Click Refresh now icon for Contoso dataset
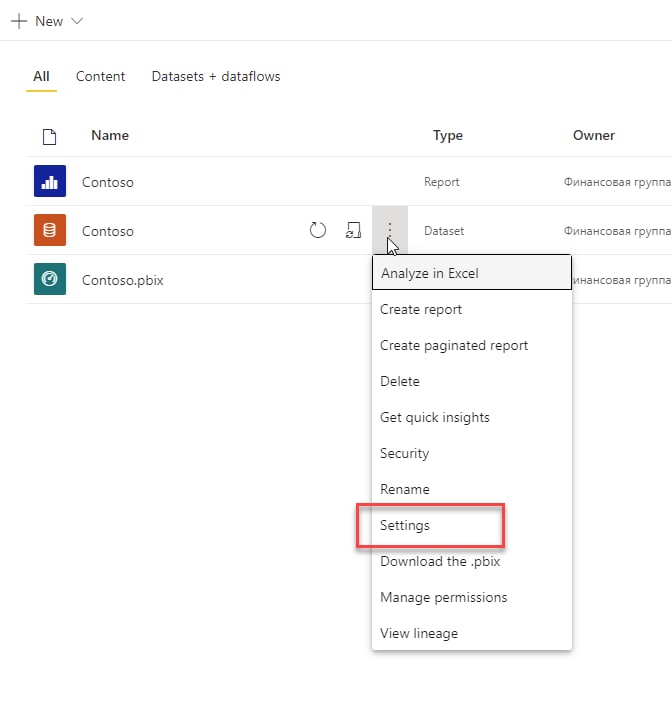672x710 pixels. click(318, 230)
